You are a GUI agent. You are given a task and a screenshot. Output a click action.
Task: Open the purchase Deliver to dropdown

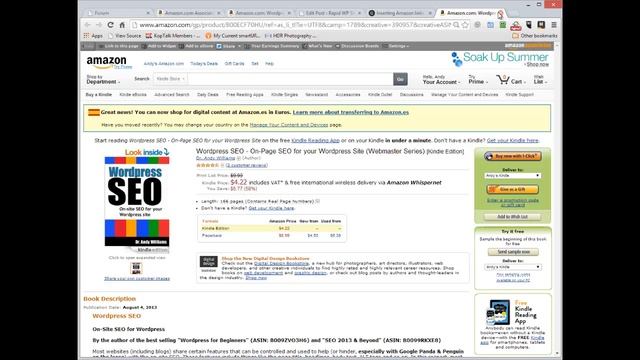tap(513, 176)
